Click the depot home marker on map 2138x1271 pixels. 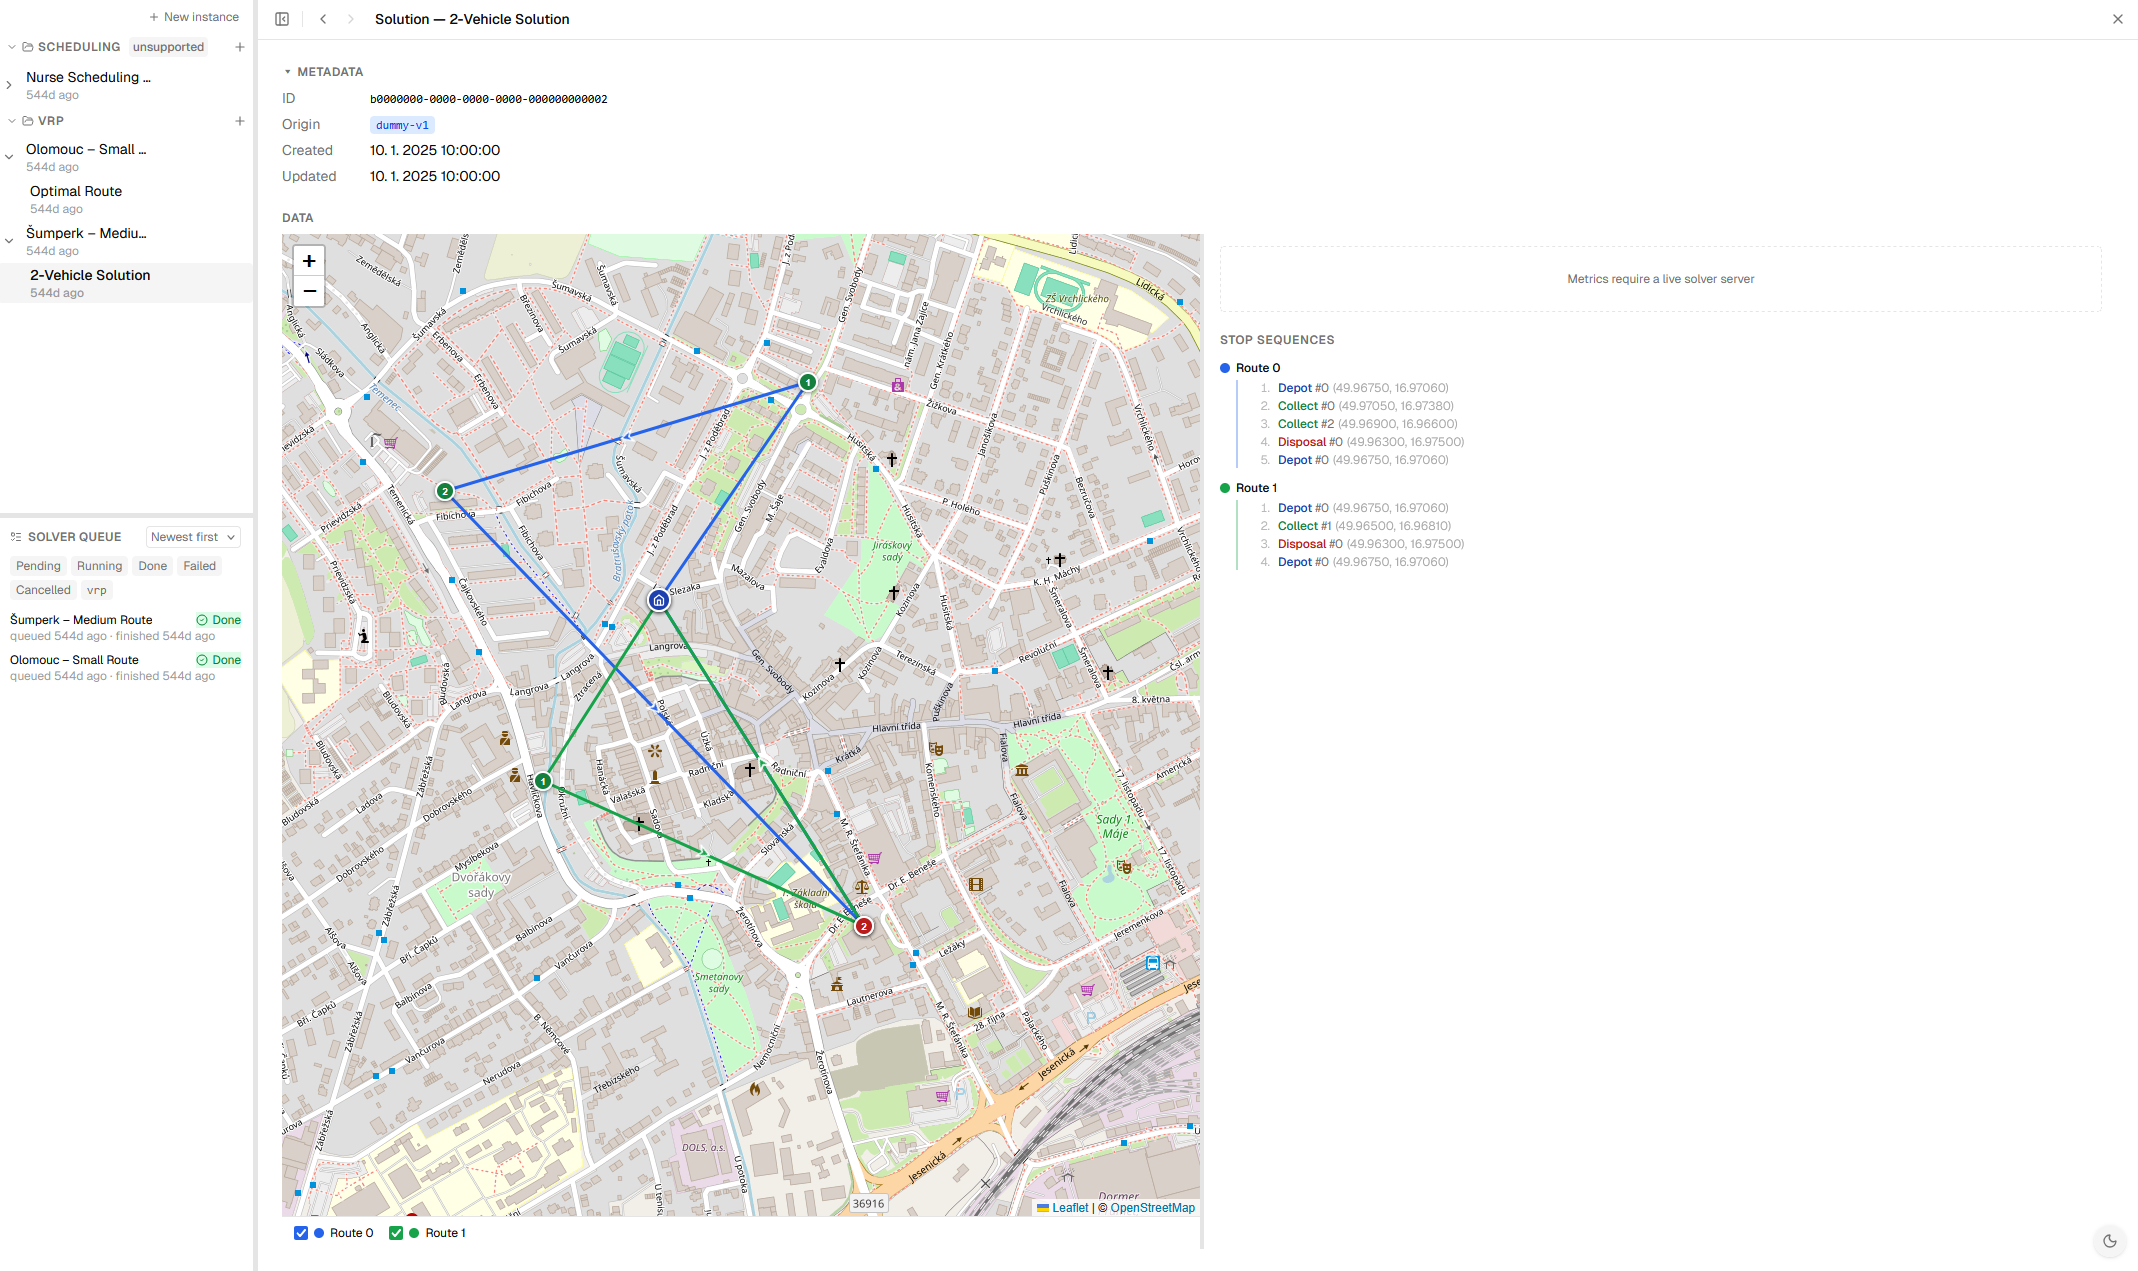pos(659,600)
